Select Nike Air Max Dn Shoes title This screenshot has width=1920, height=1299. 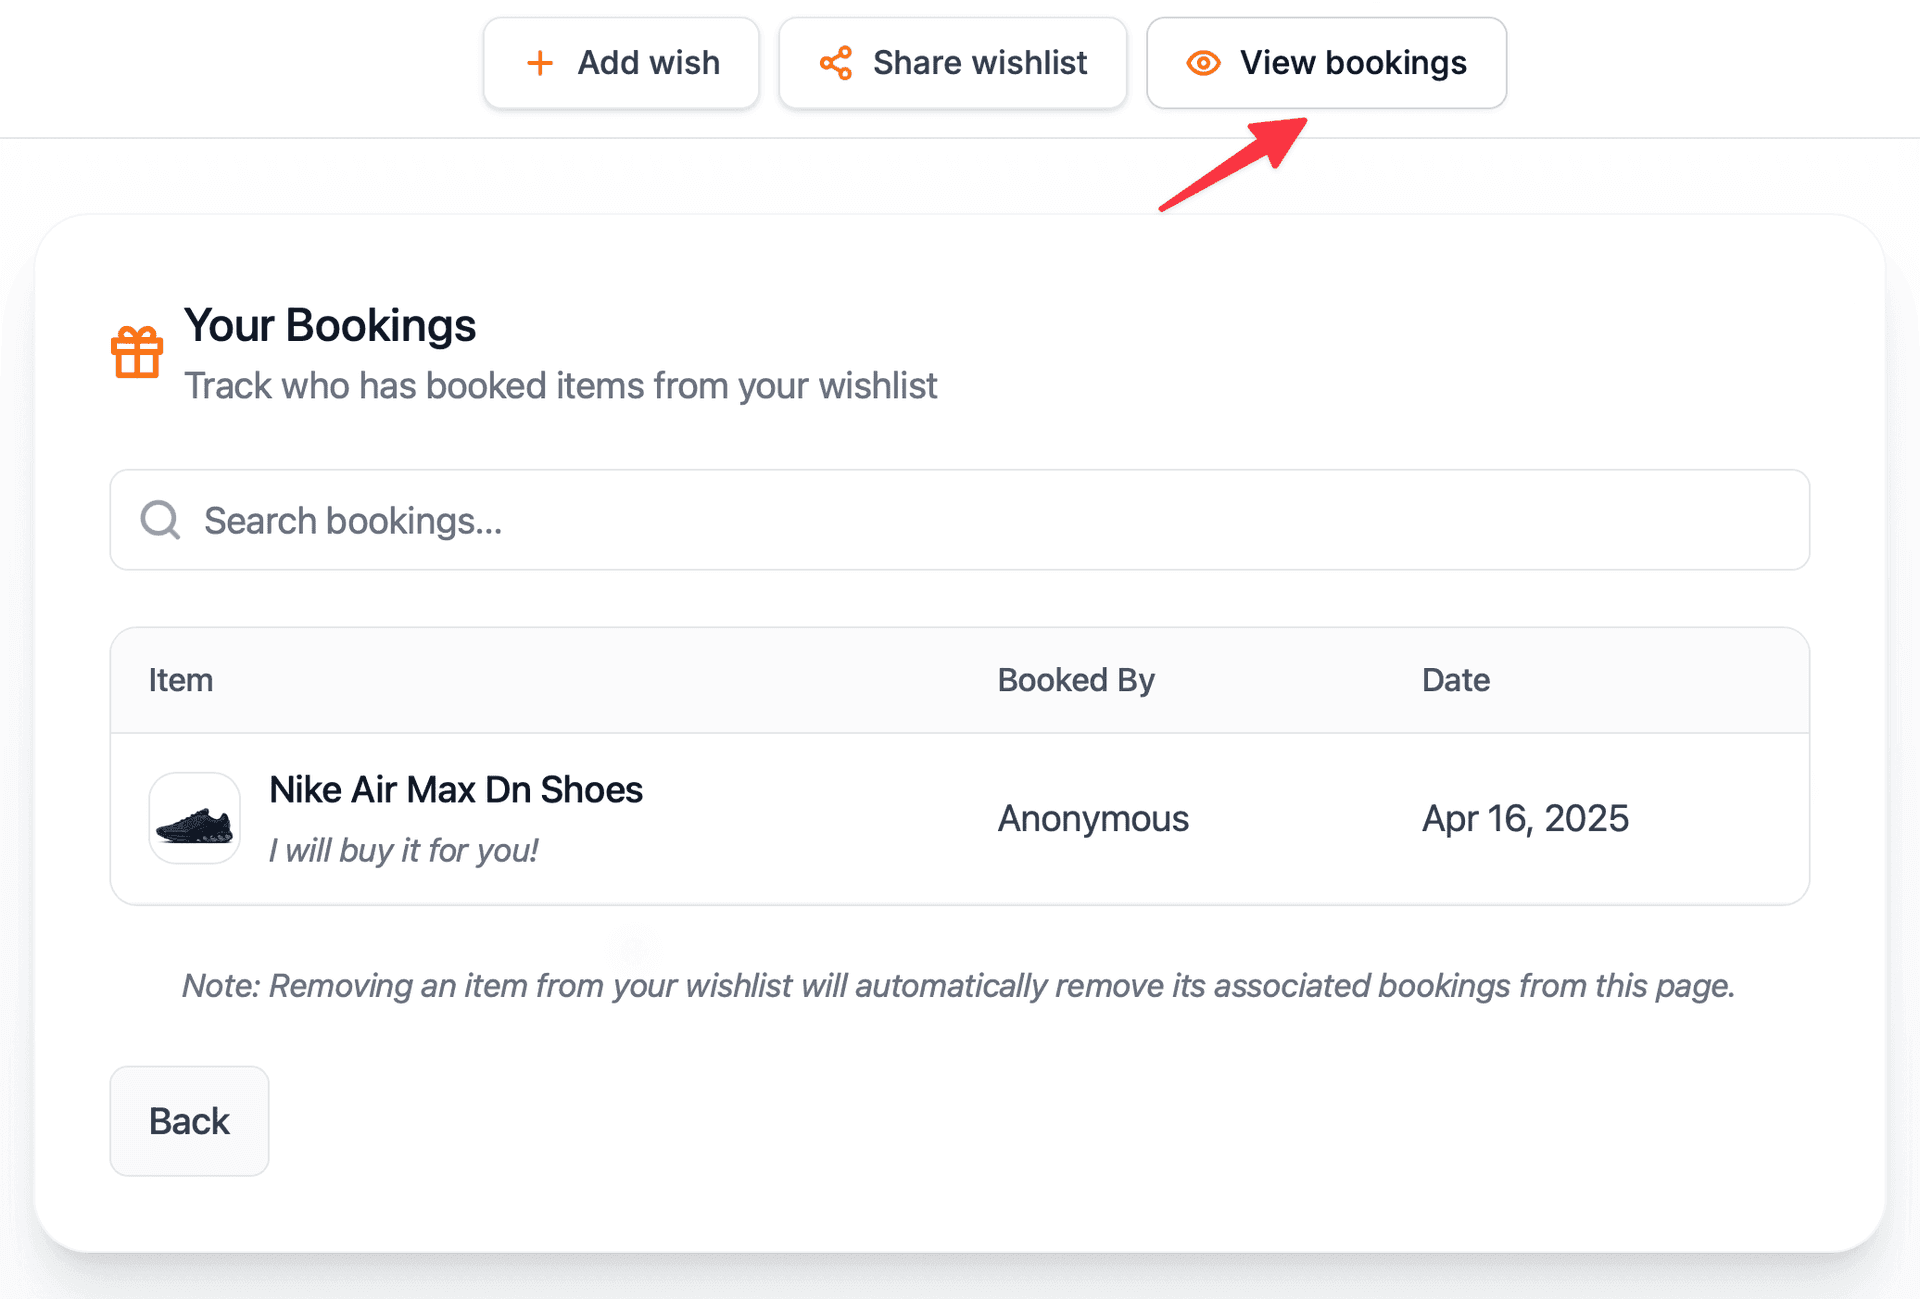tap(455, 790)
